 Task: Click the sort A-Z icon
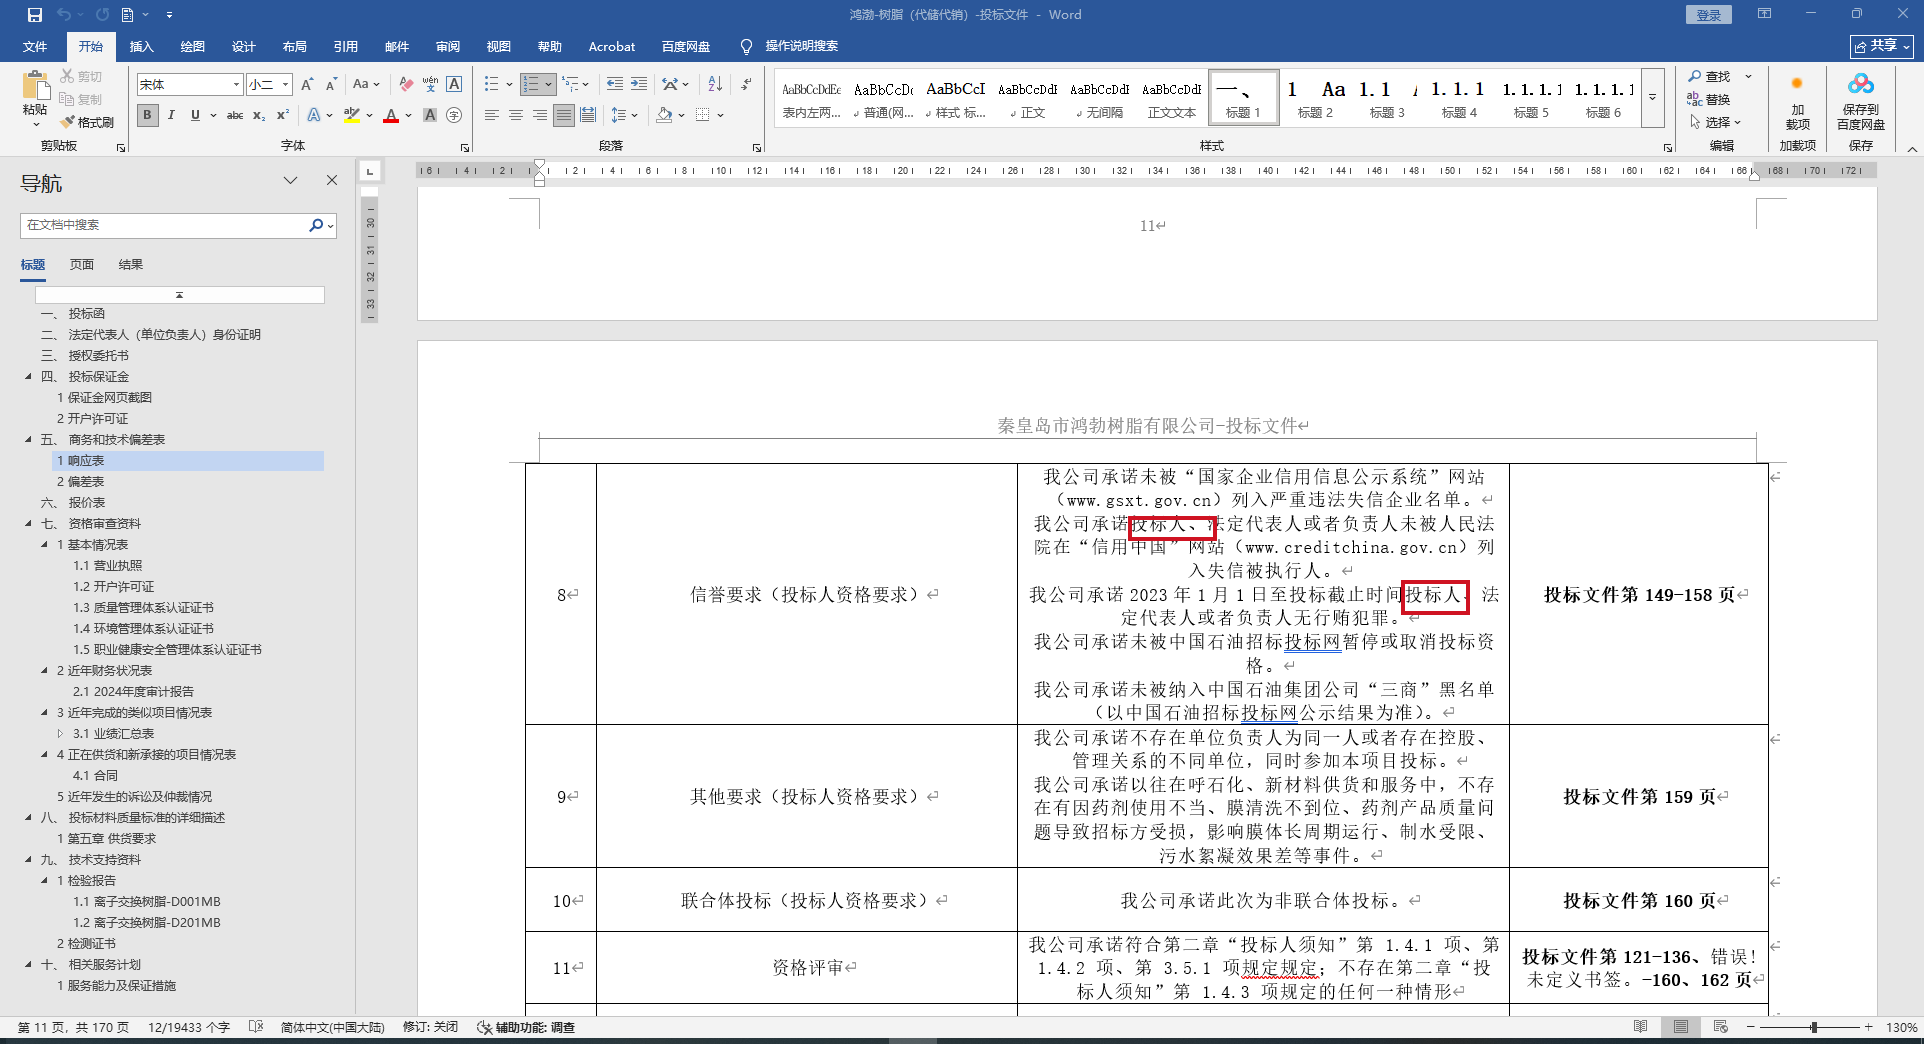click(715, 85)
